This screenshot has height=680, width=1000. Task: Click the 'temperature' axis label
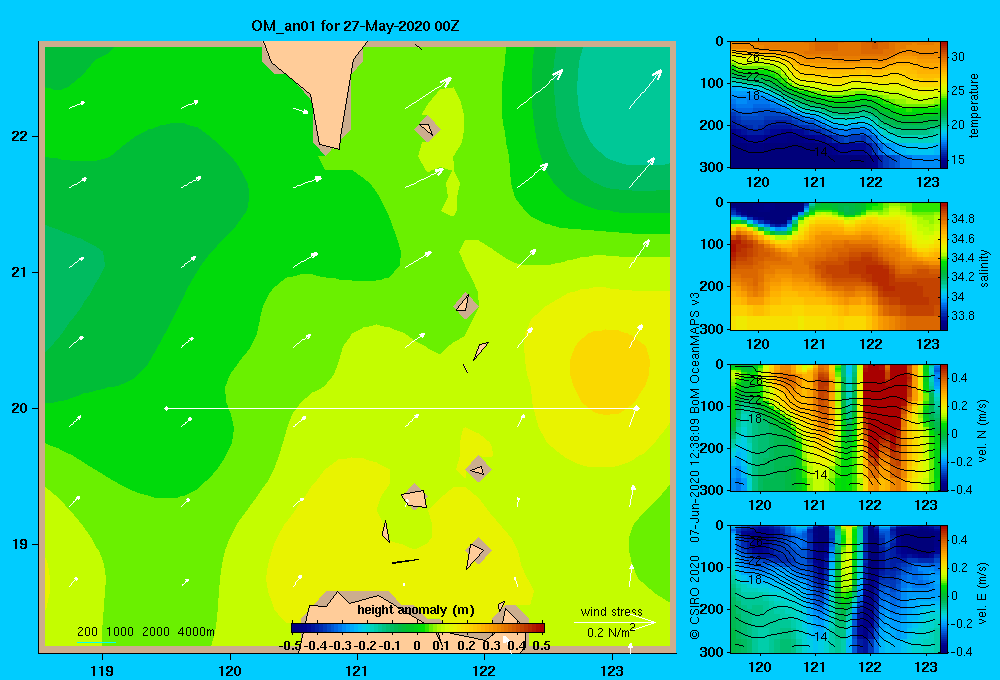974,105
